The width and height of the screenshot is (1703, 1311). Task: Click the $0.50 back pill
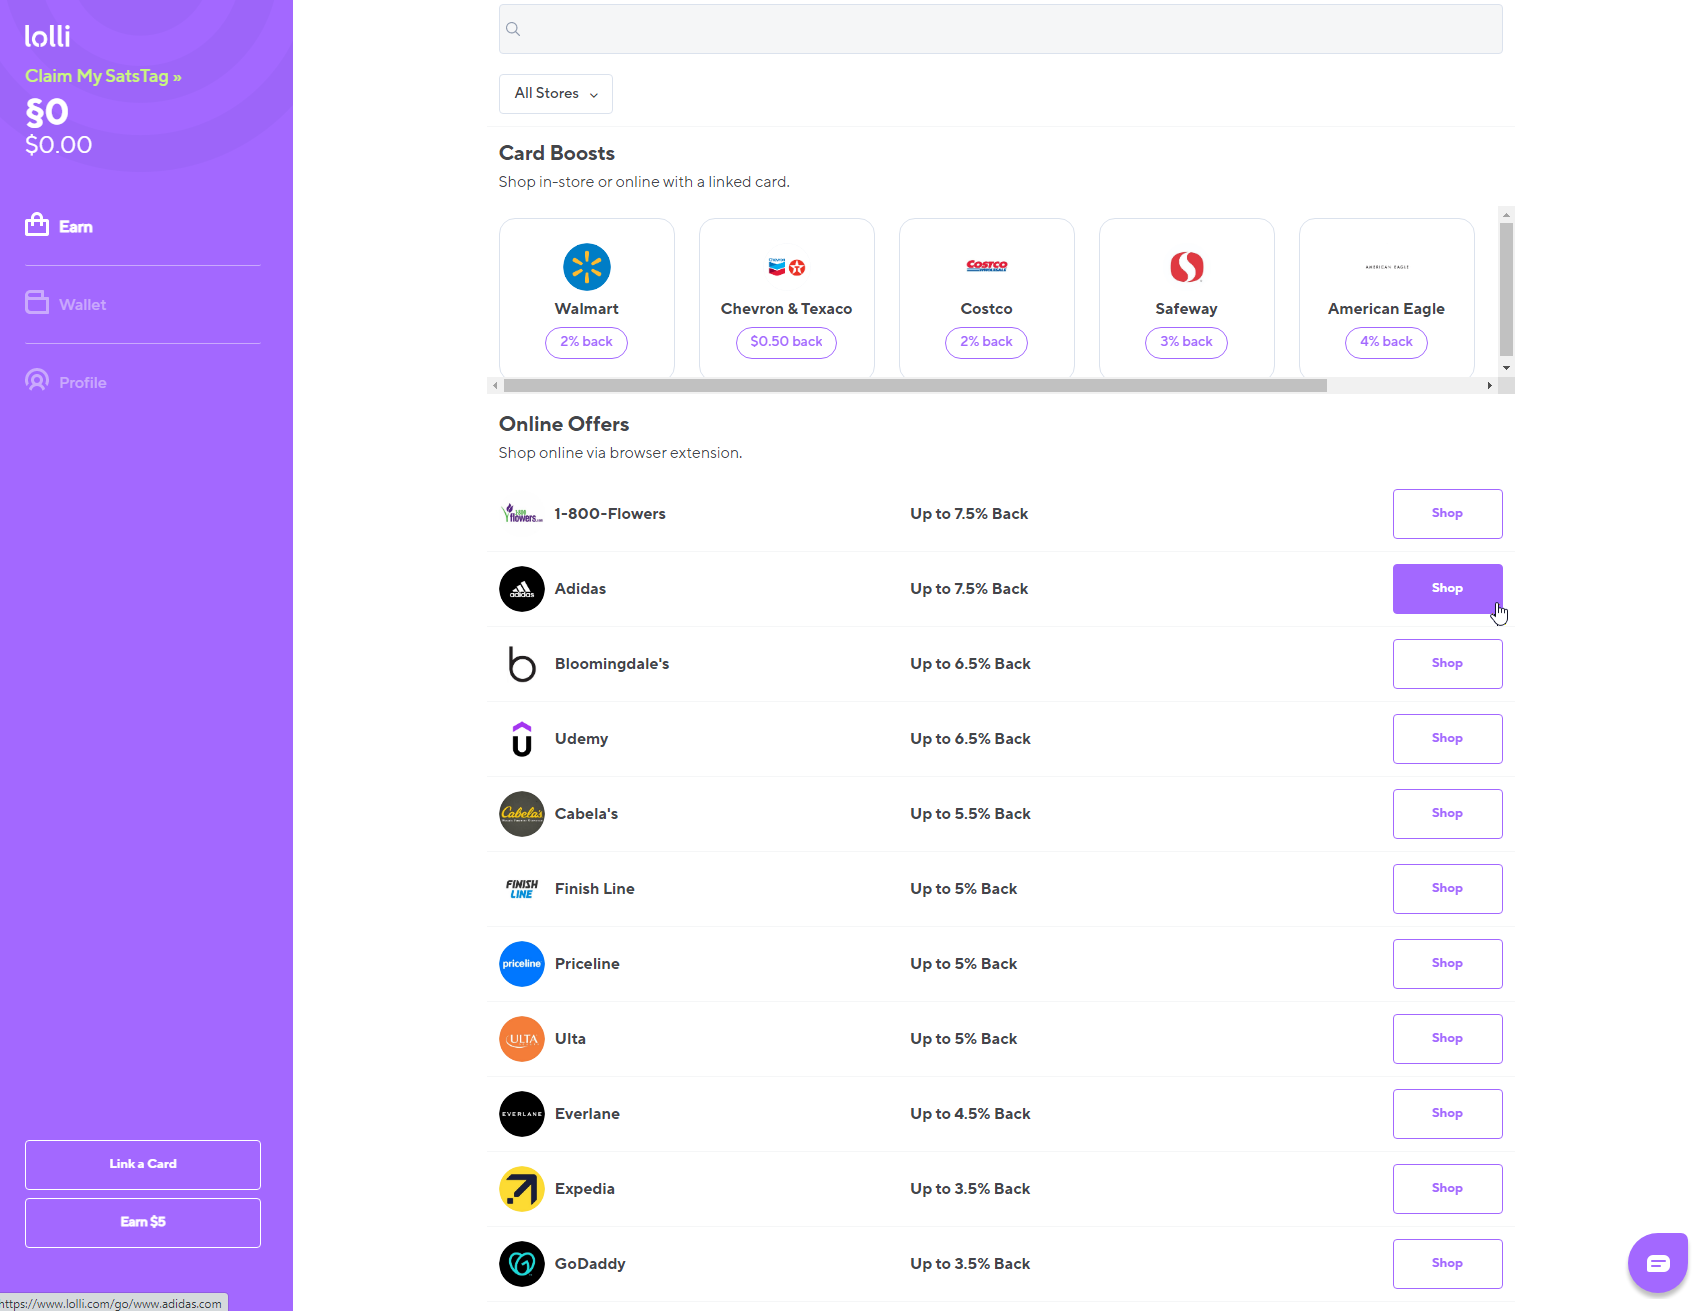point(787,342)
